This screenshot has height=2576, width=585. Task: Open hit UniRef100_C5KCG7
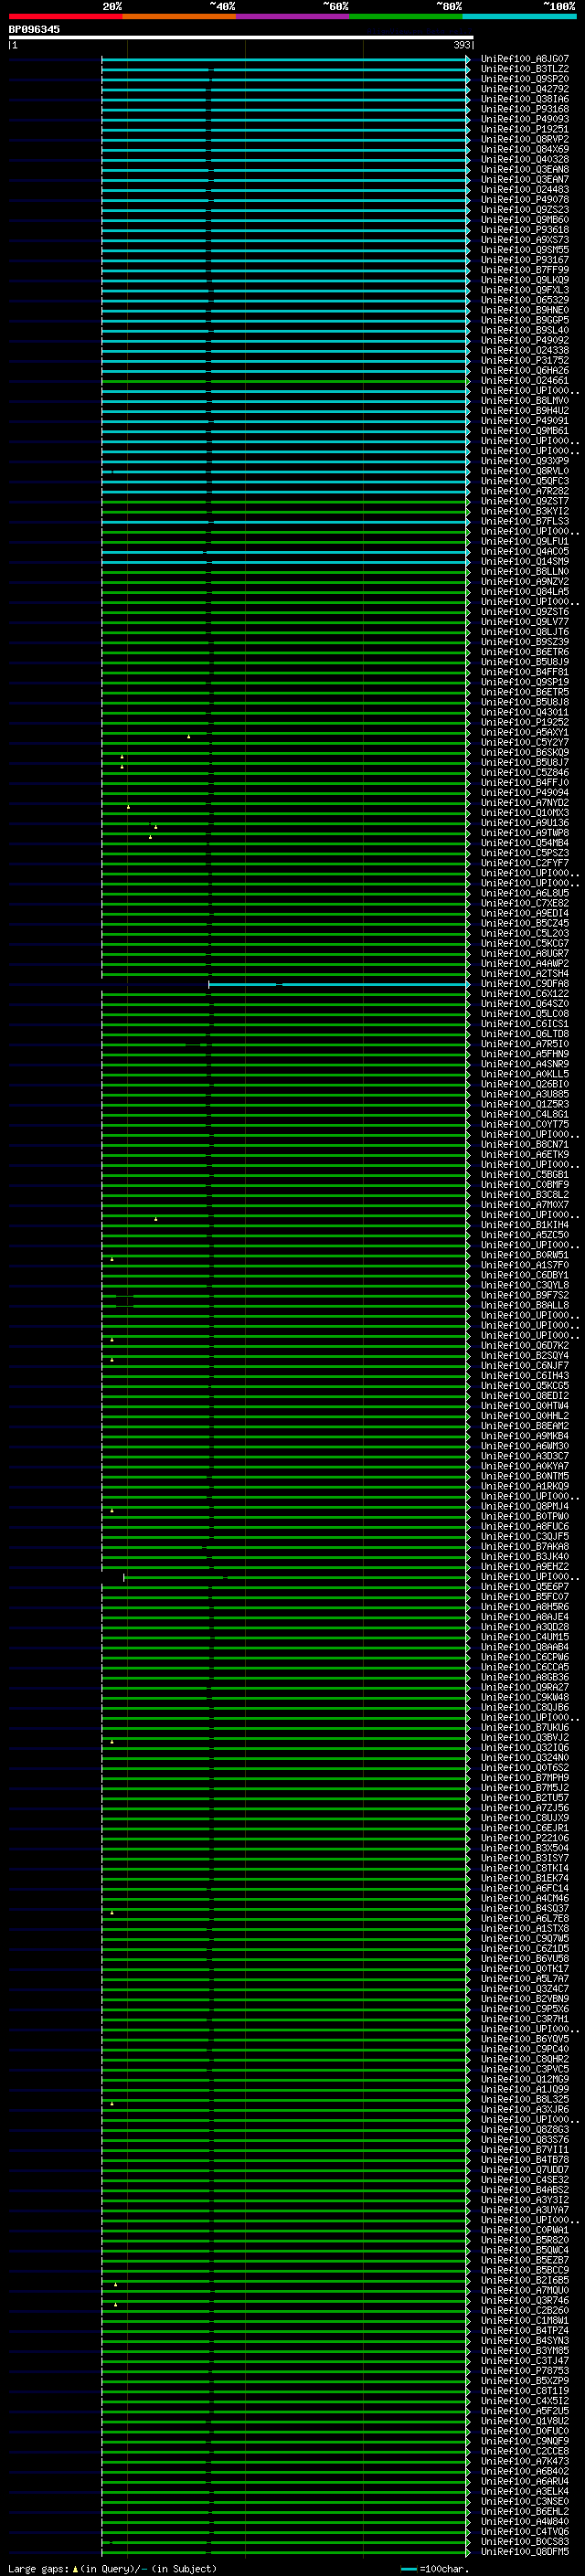click(524, 944)
